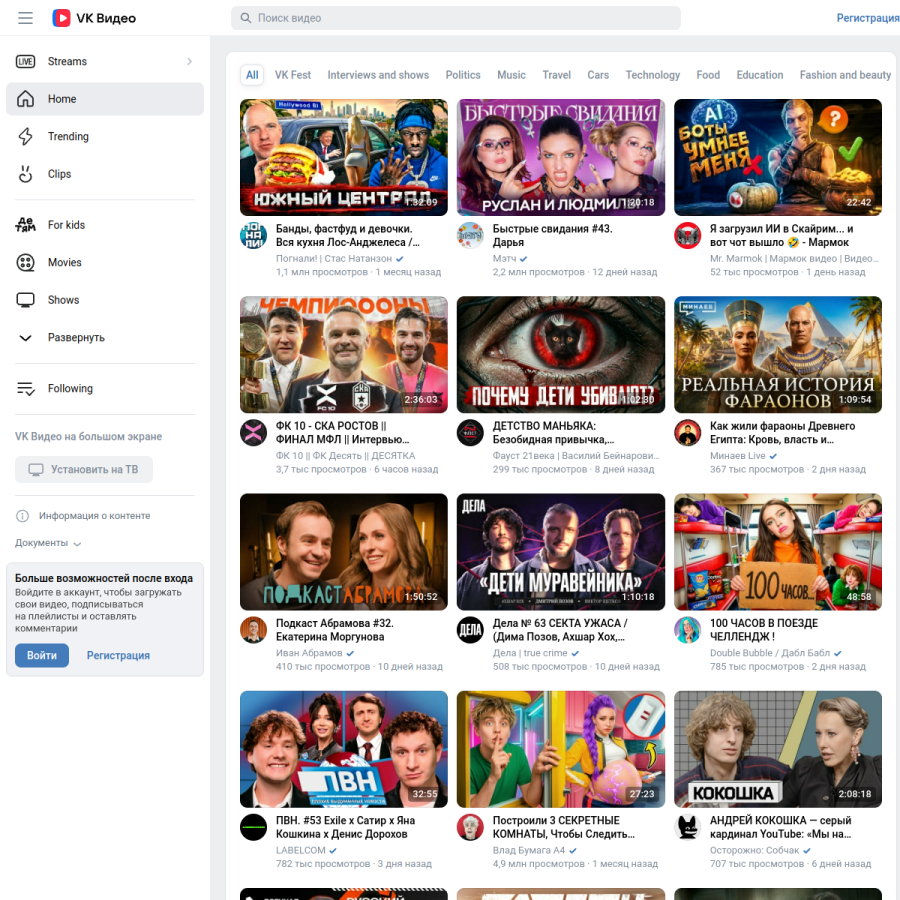The width and height of the screenshot is (900, 900).
Task: Open Иван Абрамов channel avatar
Action: tap(253, 630)
